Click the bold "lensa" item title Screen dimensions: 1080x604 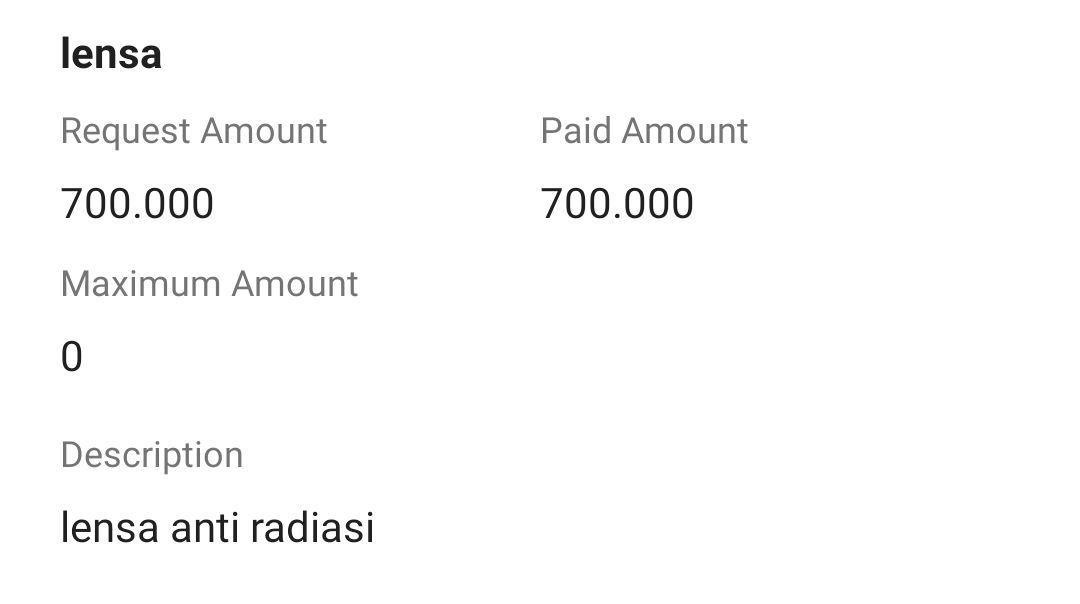pyautogui.click(x=111, y=54)
